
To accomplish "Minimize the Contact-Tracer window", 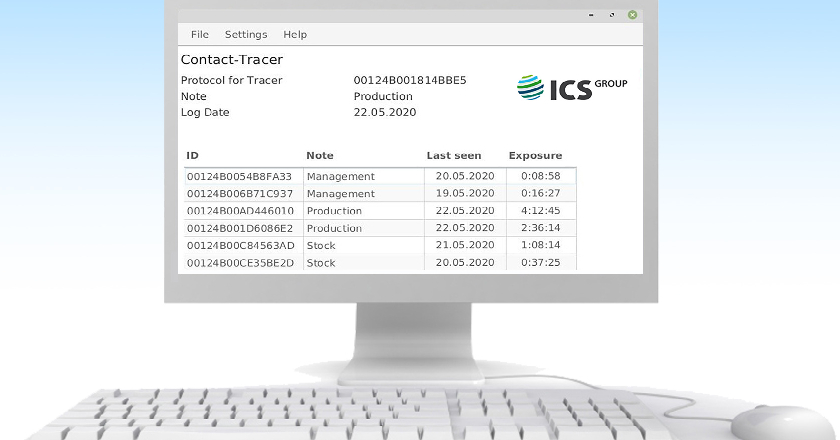I will (x=591, y=15).
